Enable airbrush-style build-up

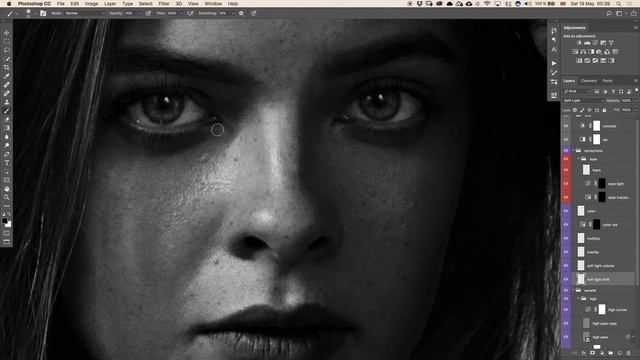click(190, 13)
